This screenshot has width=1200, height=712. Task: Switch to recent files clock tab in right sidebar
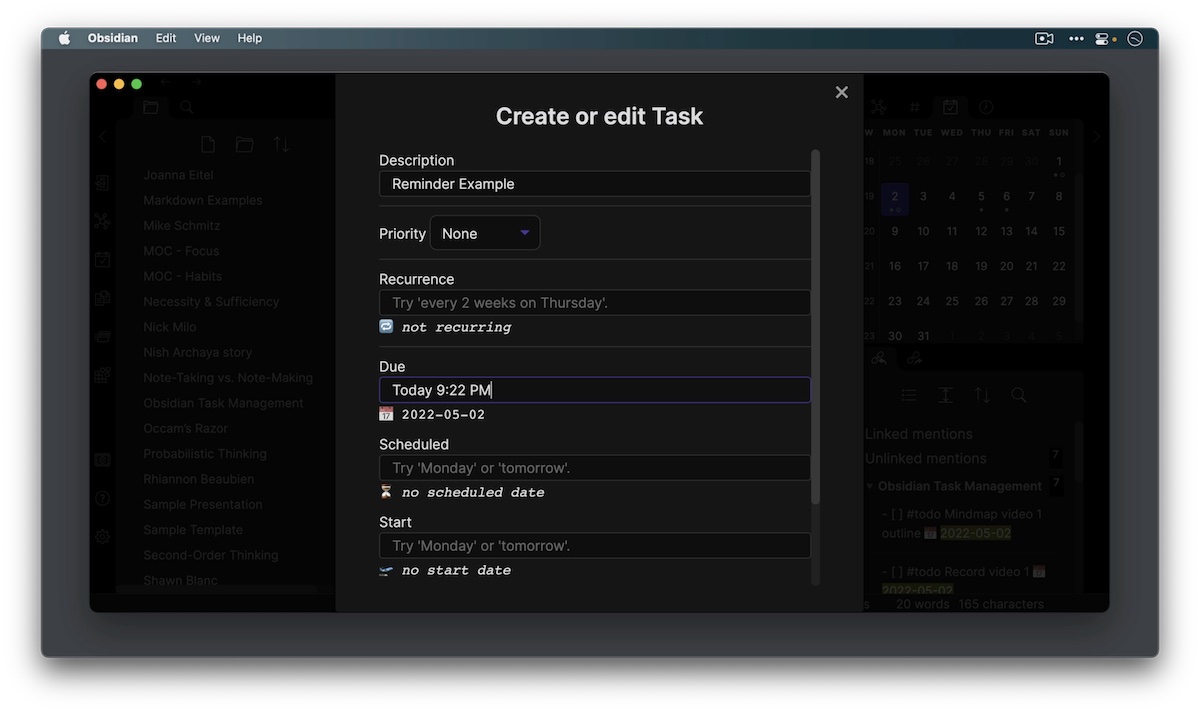point(986,107)
